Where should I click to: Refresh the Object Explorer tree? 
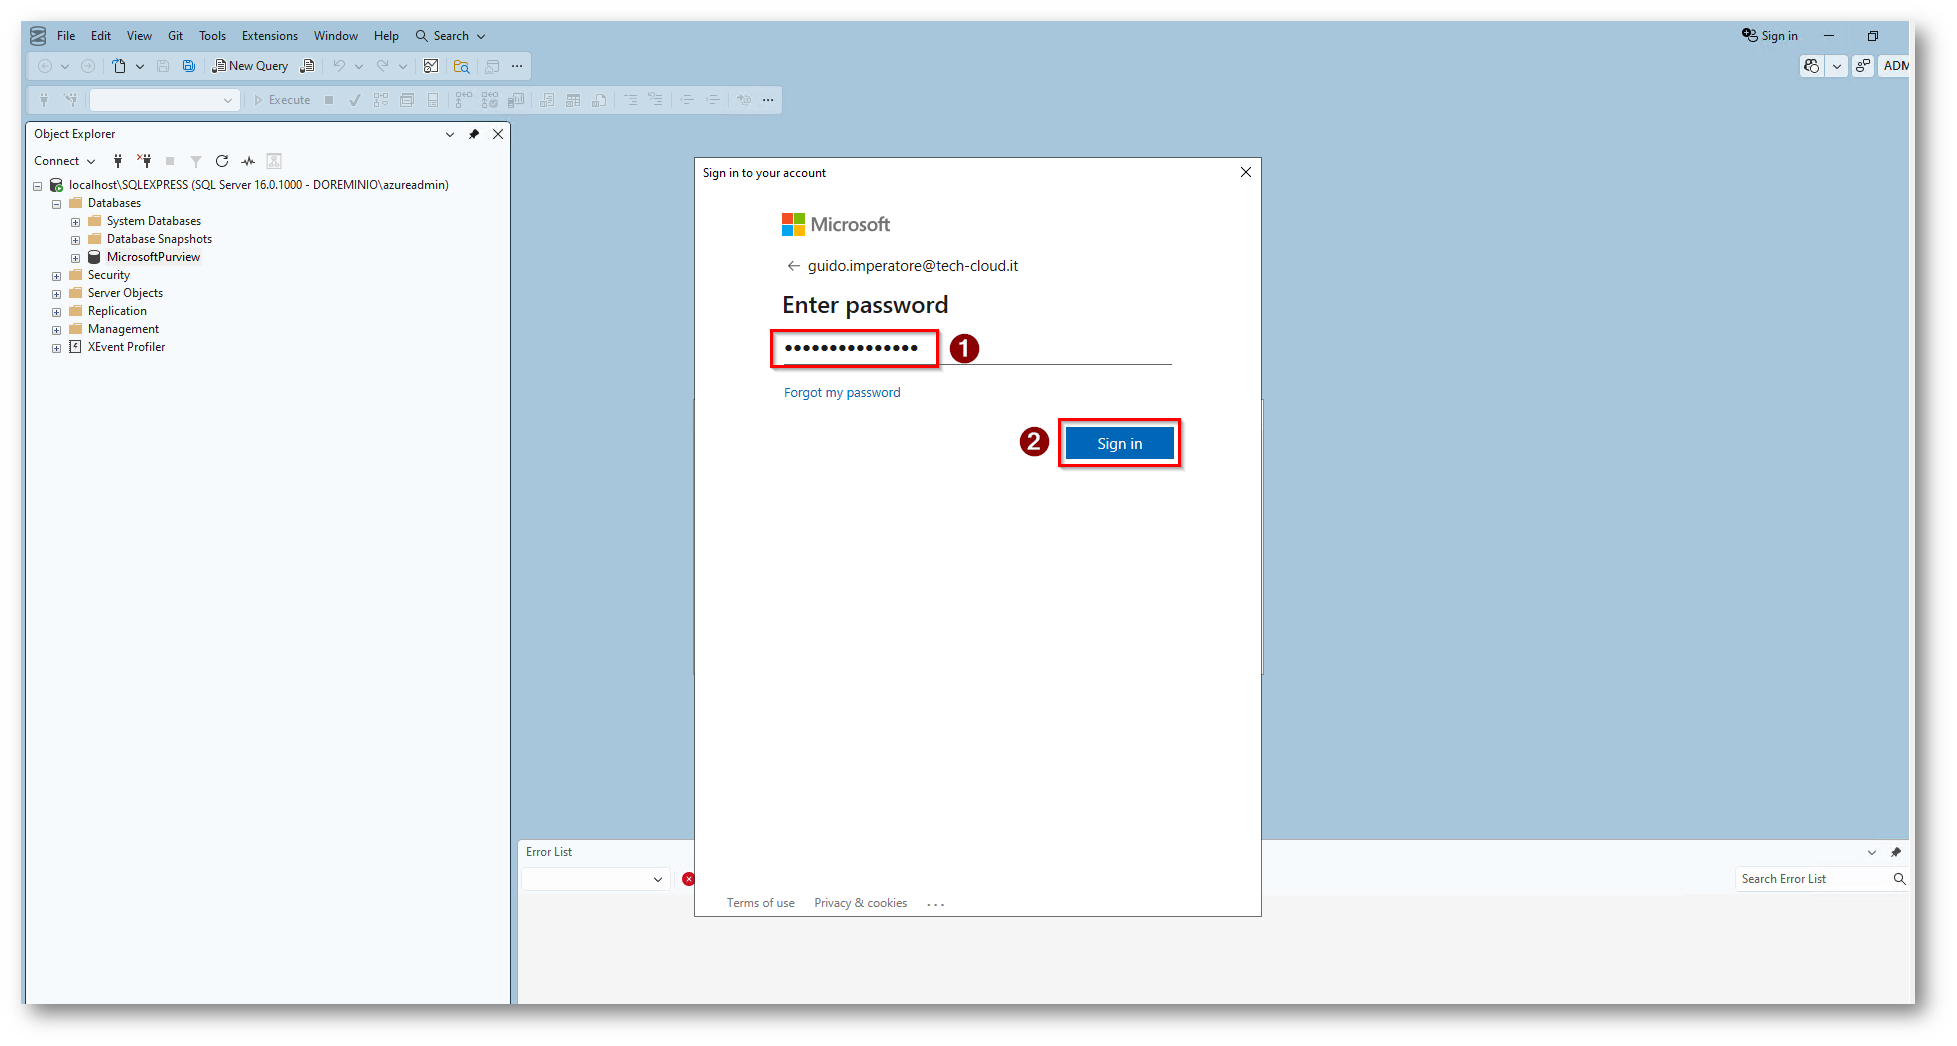point(222,161)
